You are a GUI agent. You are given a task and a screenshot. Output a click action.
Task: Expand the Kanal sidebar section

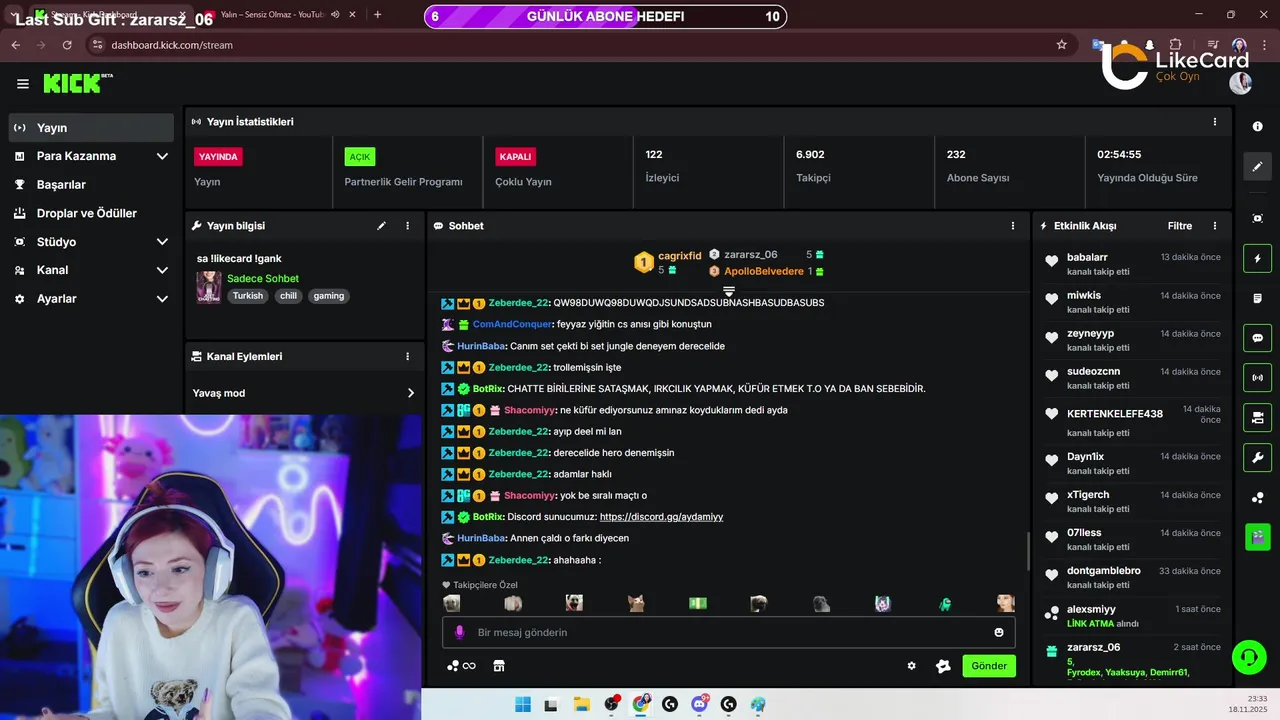[x=91, y=270]
